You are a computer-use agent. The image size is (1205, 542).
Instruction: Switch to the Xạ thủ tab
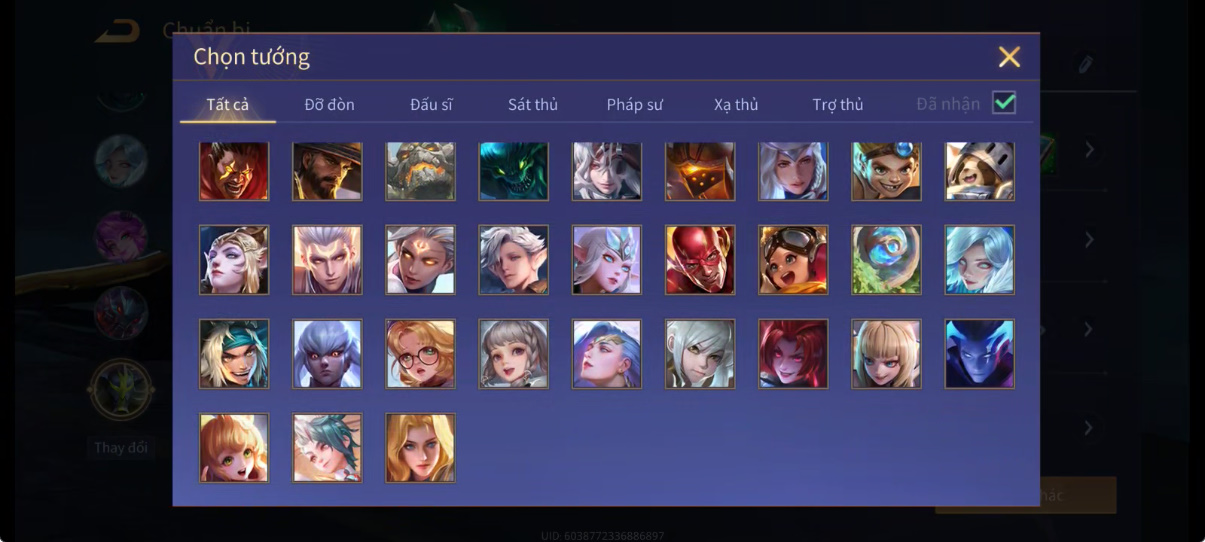(736, 104)
